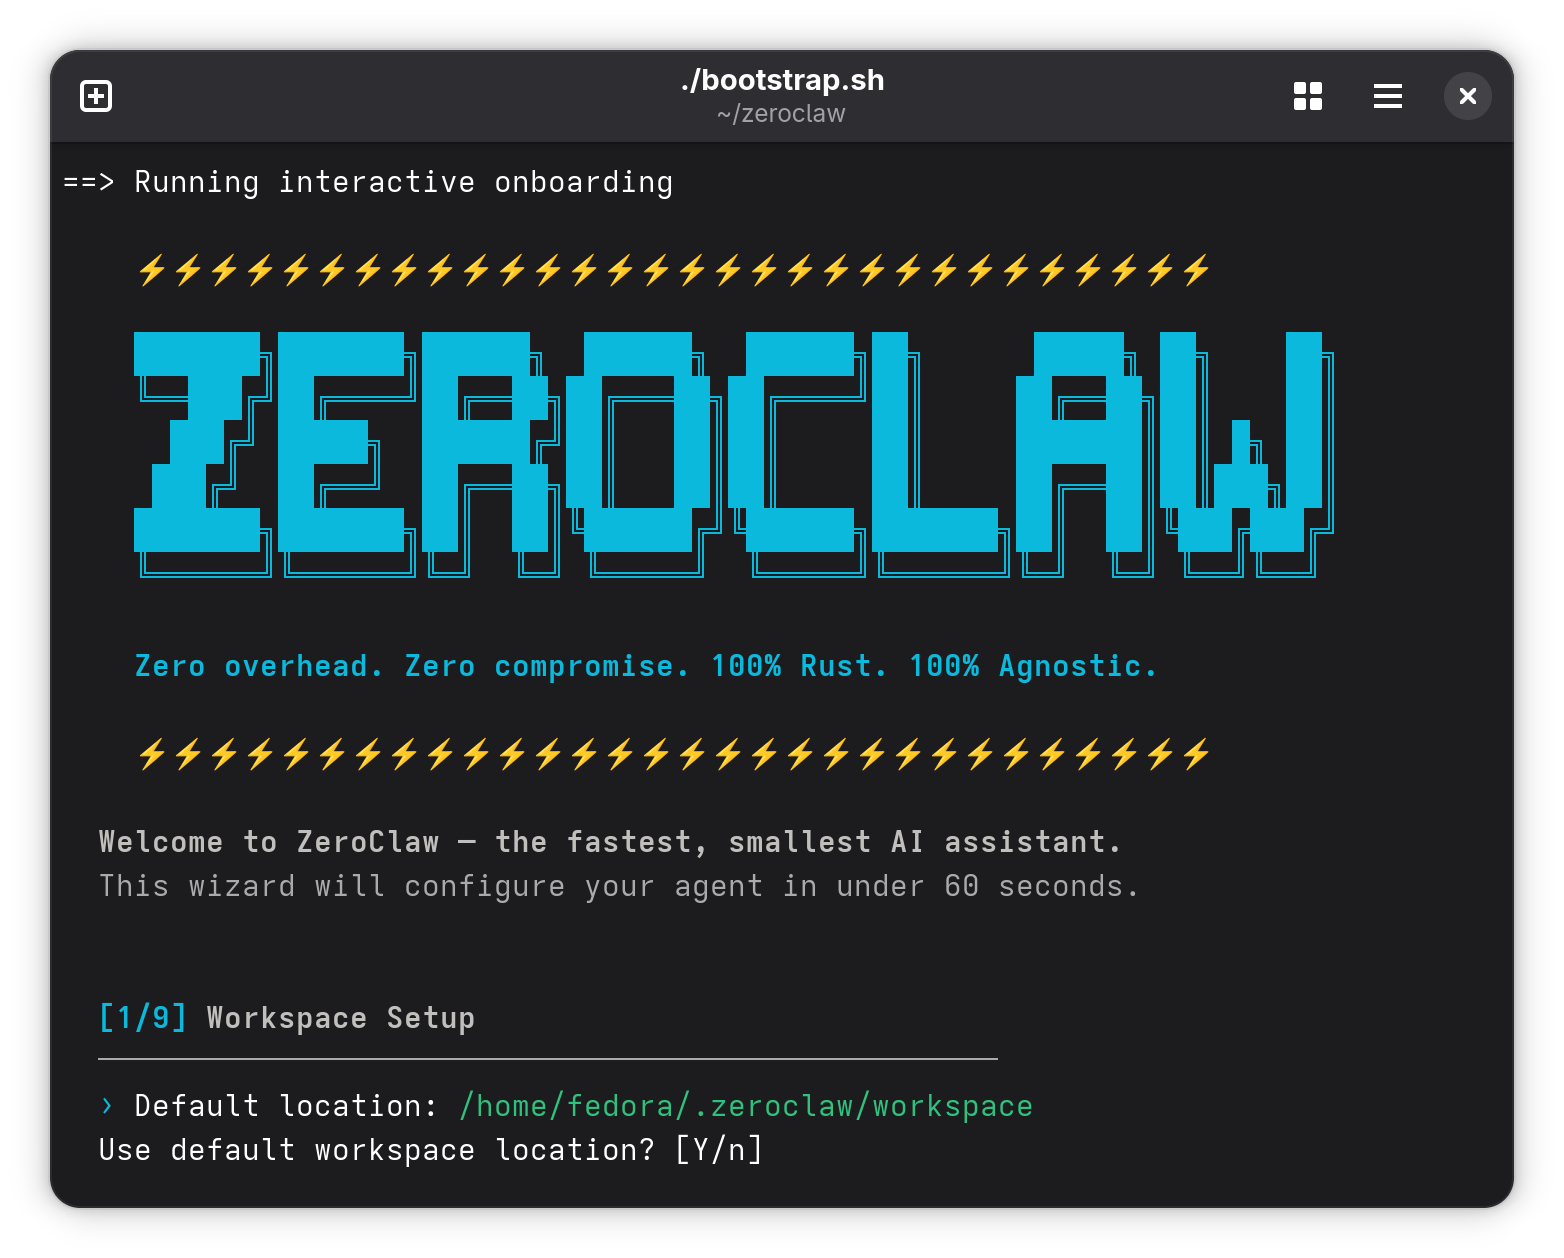Viewport: 1564px width, 1258px height.
Task: Close the terminal window
Action: point(1467,96)
